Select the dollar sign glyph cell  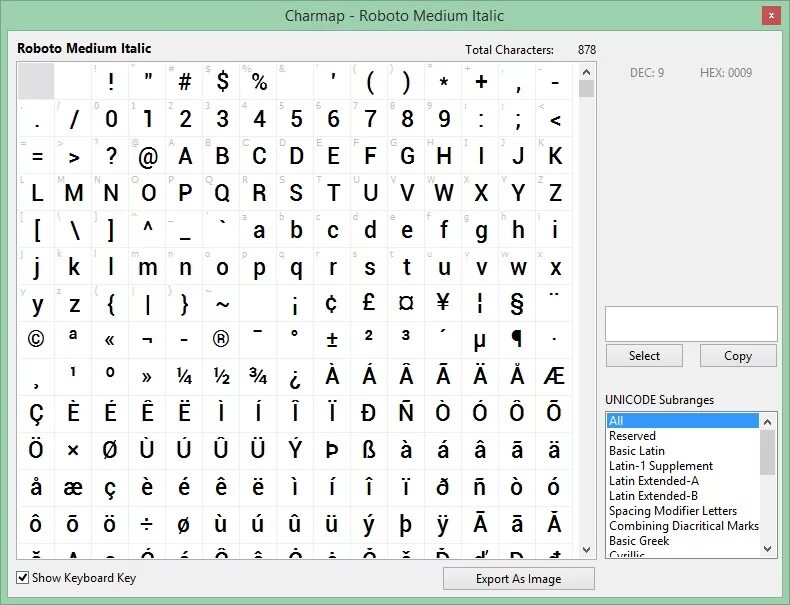tap(222, 81)
